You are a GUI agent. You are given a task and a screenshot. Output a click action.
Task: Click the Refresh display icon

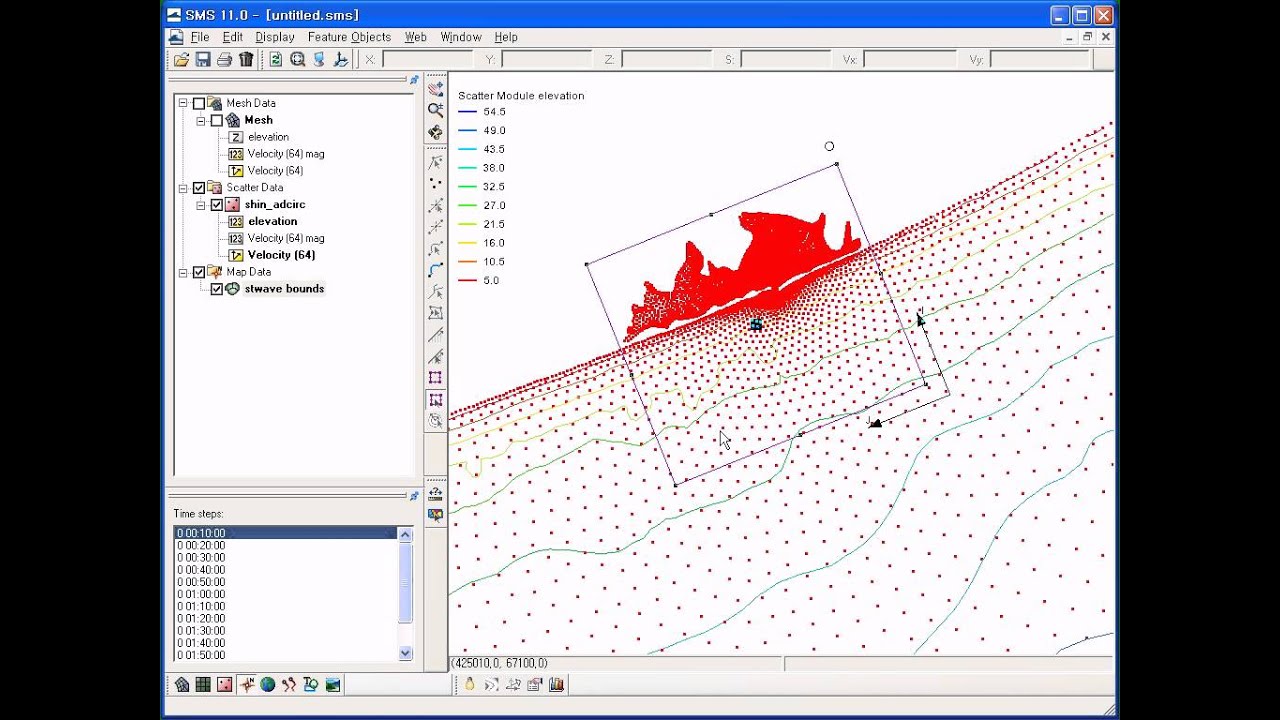tap(276, 60)
